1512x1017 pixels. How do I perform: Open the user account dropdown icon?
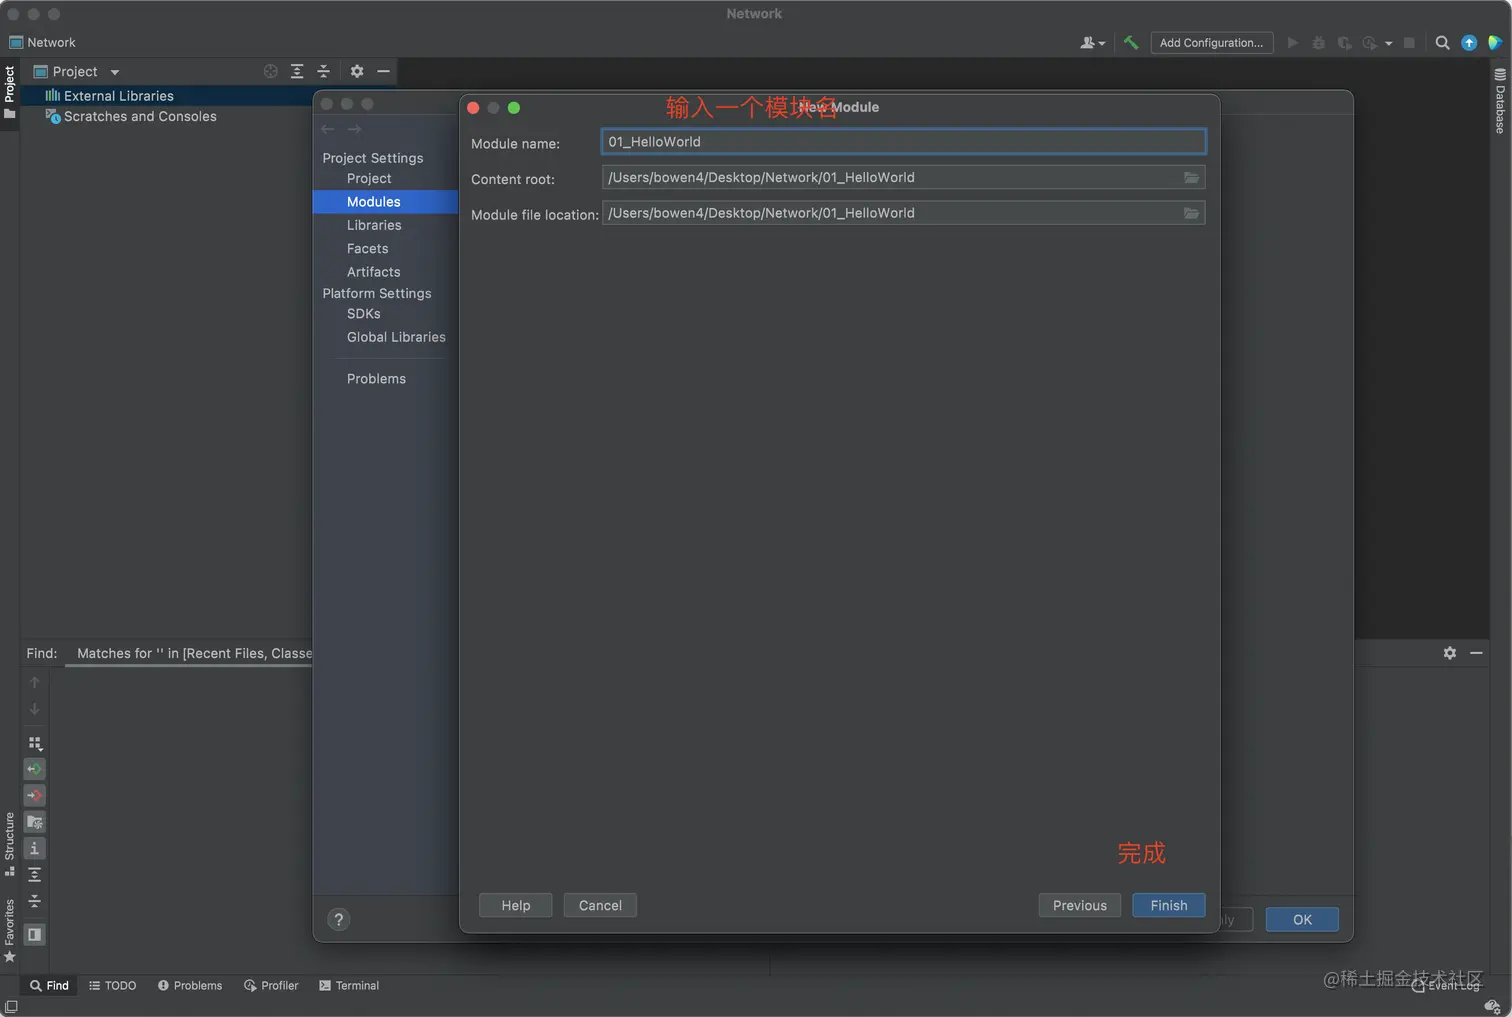click(x=1092, y=42)
